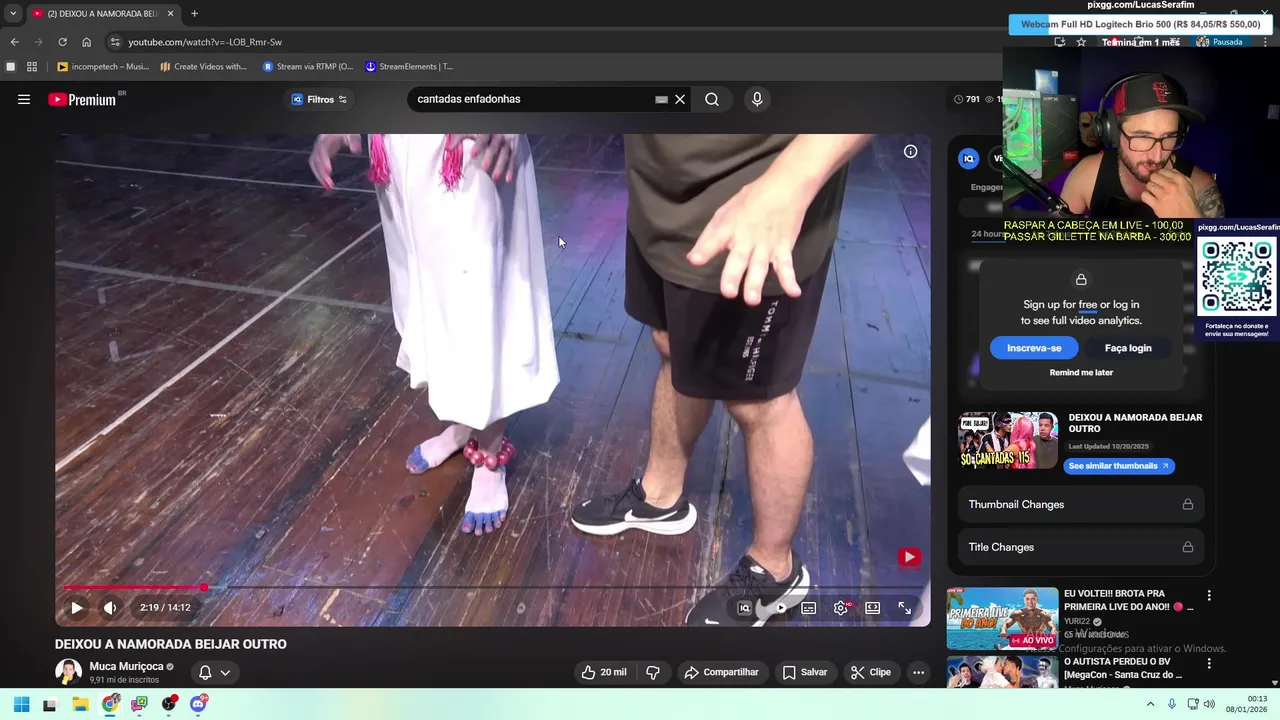This screenshot has height=720, width=1280.
Task: Enter fullscreen mode
Action: click(904, 607)
